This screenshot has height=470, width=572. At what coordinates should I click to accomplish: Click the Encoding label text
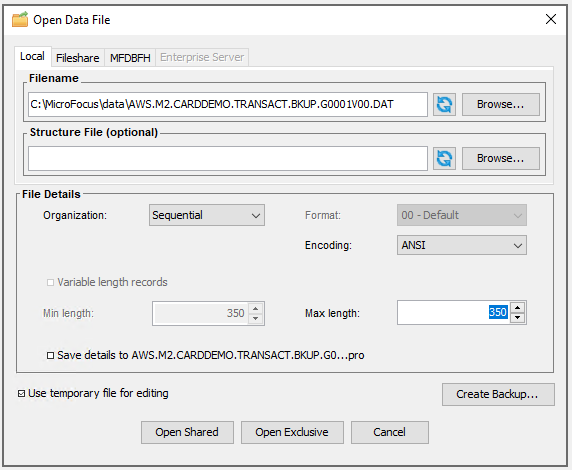tap(328, 245)
